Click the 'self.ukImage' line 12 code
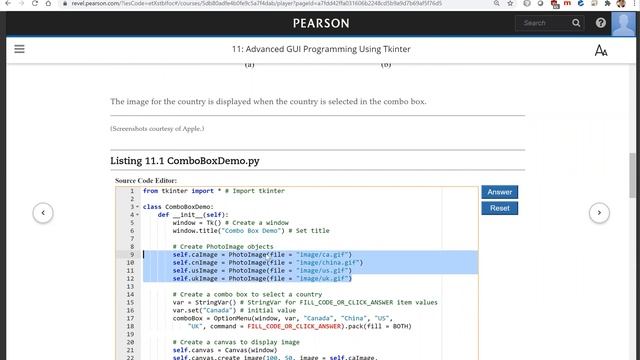 coord(262,278)
